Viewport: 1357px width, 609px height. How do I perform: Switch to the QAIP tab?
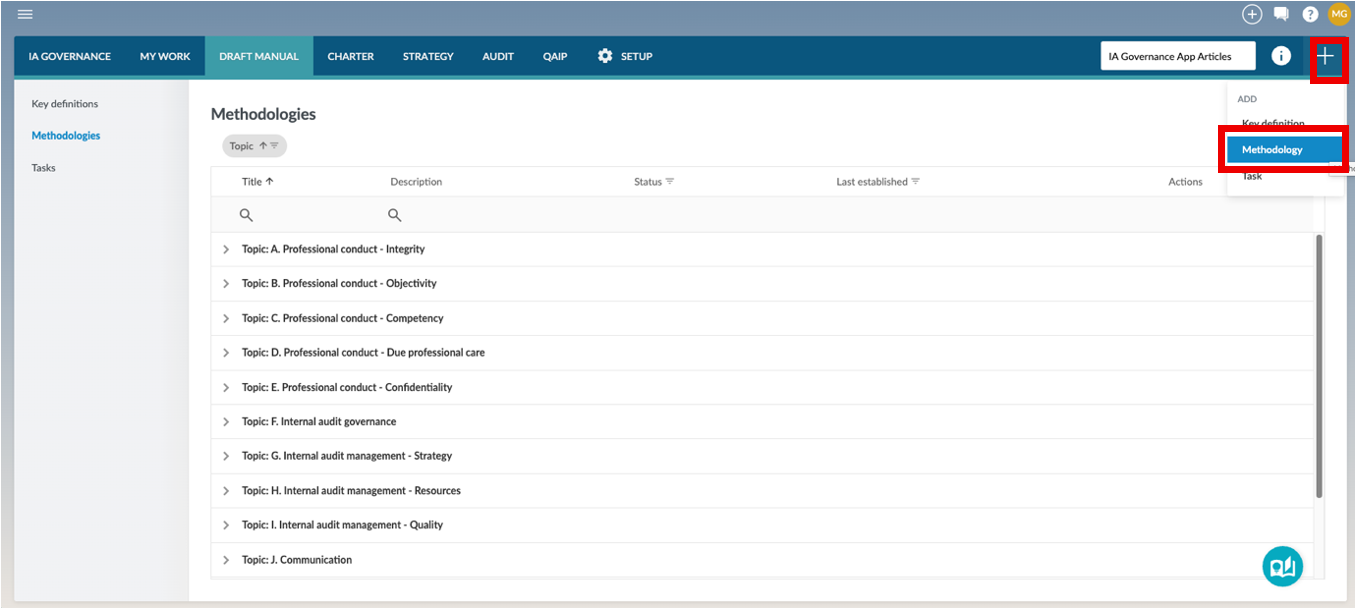click(555, 57)
